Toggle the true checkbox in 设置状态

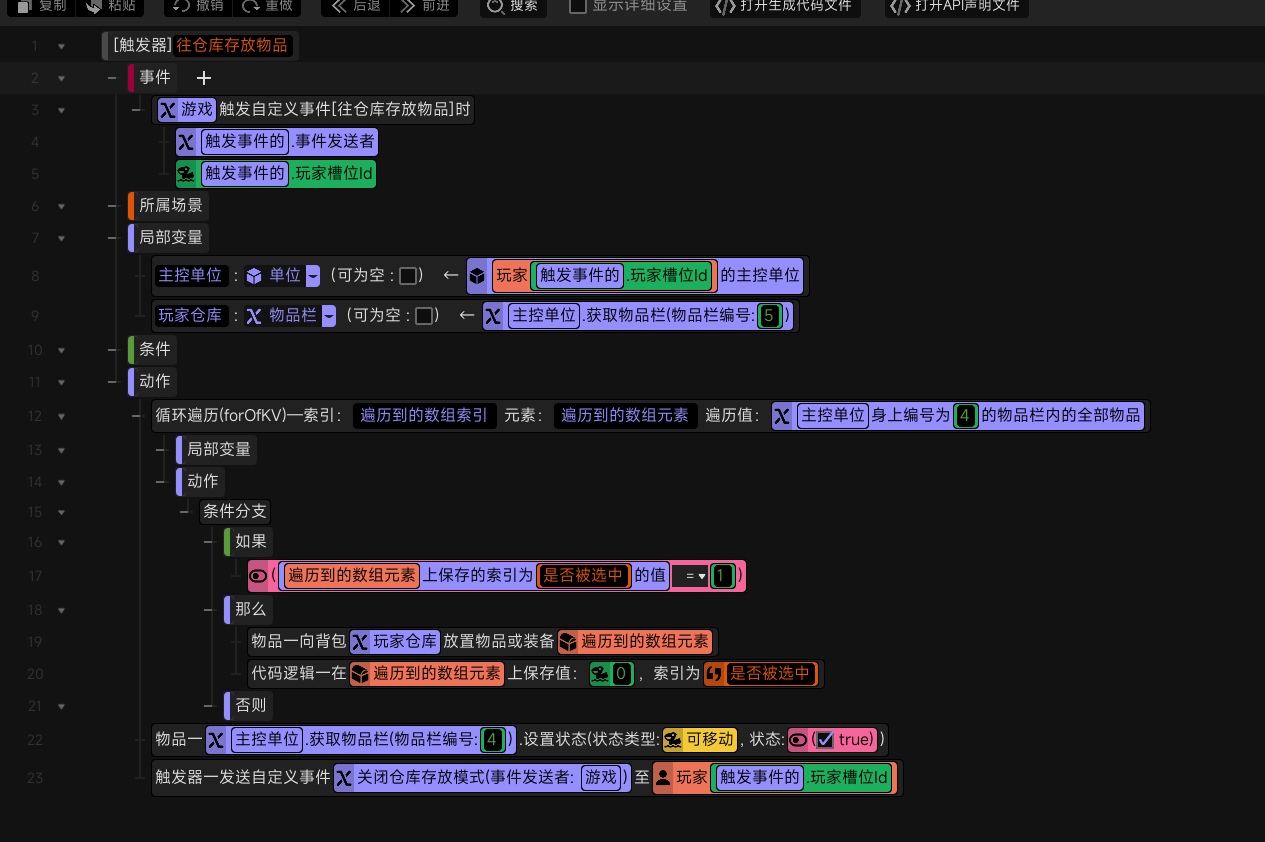(x=825, y=740)
